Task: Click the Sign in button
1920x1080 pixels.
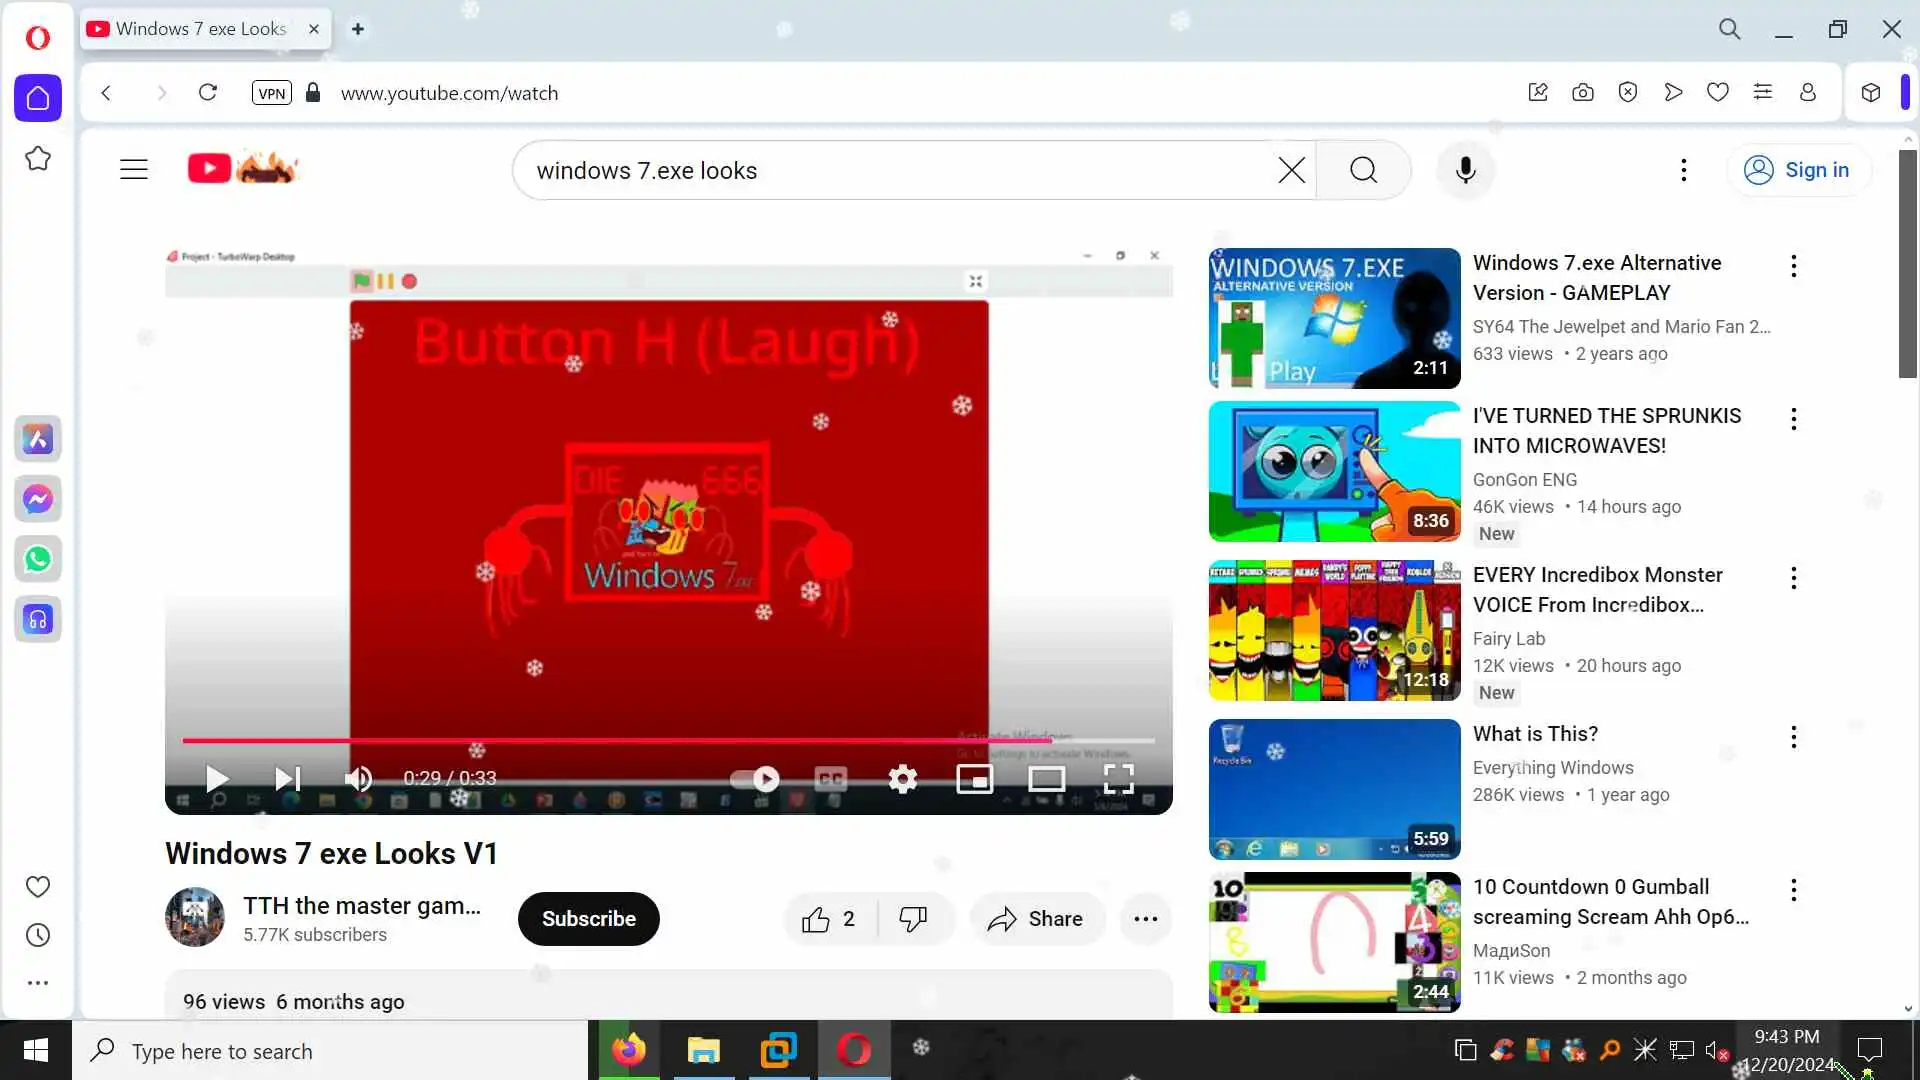Action: [1799, 170]
